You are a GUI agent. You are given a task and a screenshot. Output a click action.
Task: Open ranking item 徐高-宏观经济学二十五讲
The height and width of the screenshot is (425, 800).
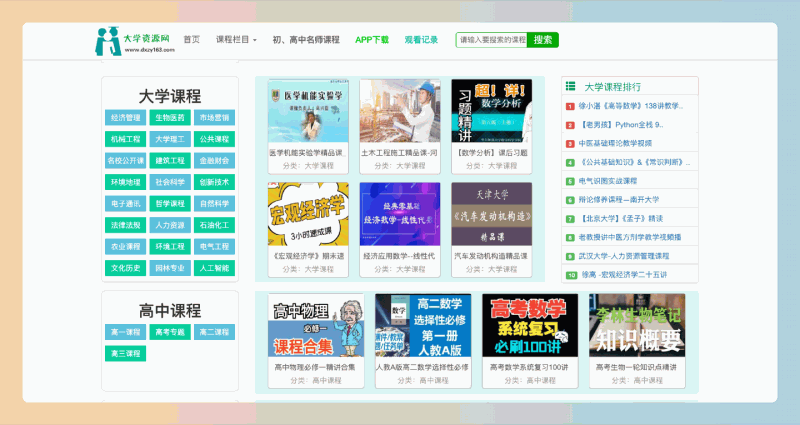tap(624, 274)
